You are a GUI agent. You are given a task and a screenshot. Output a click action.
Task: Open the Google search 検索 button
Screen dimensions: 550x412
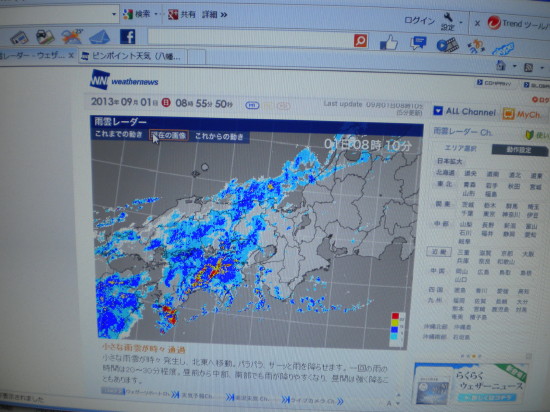pos(137,14)
